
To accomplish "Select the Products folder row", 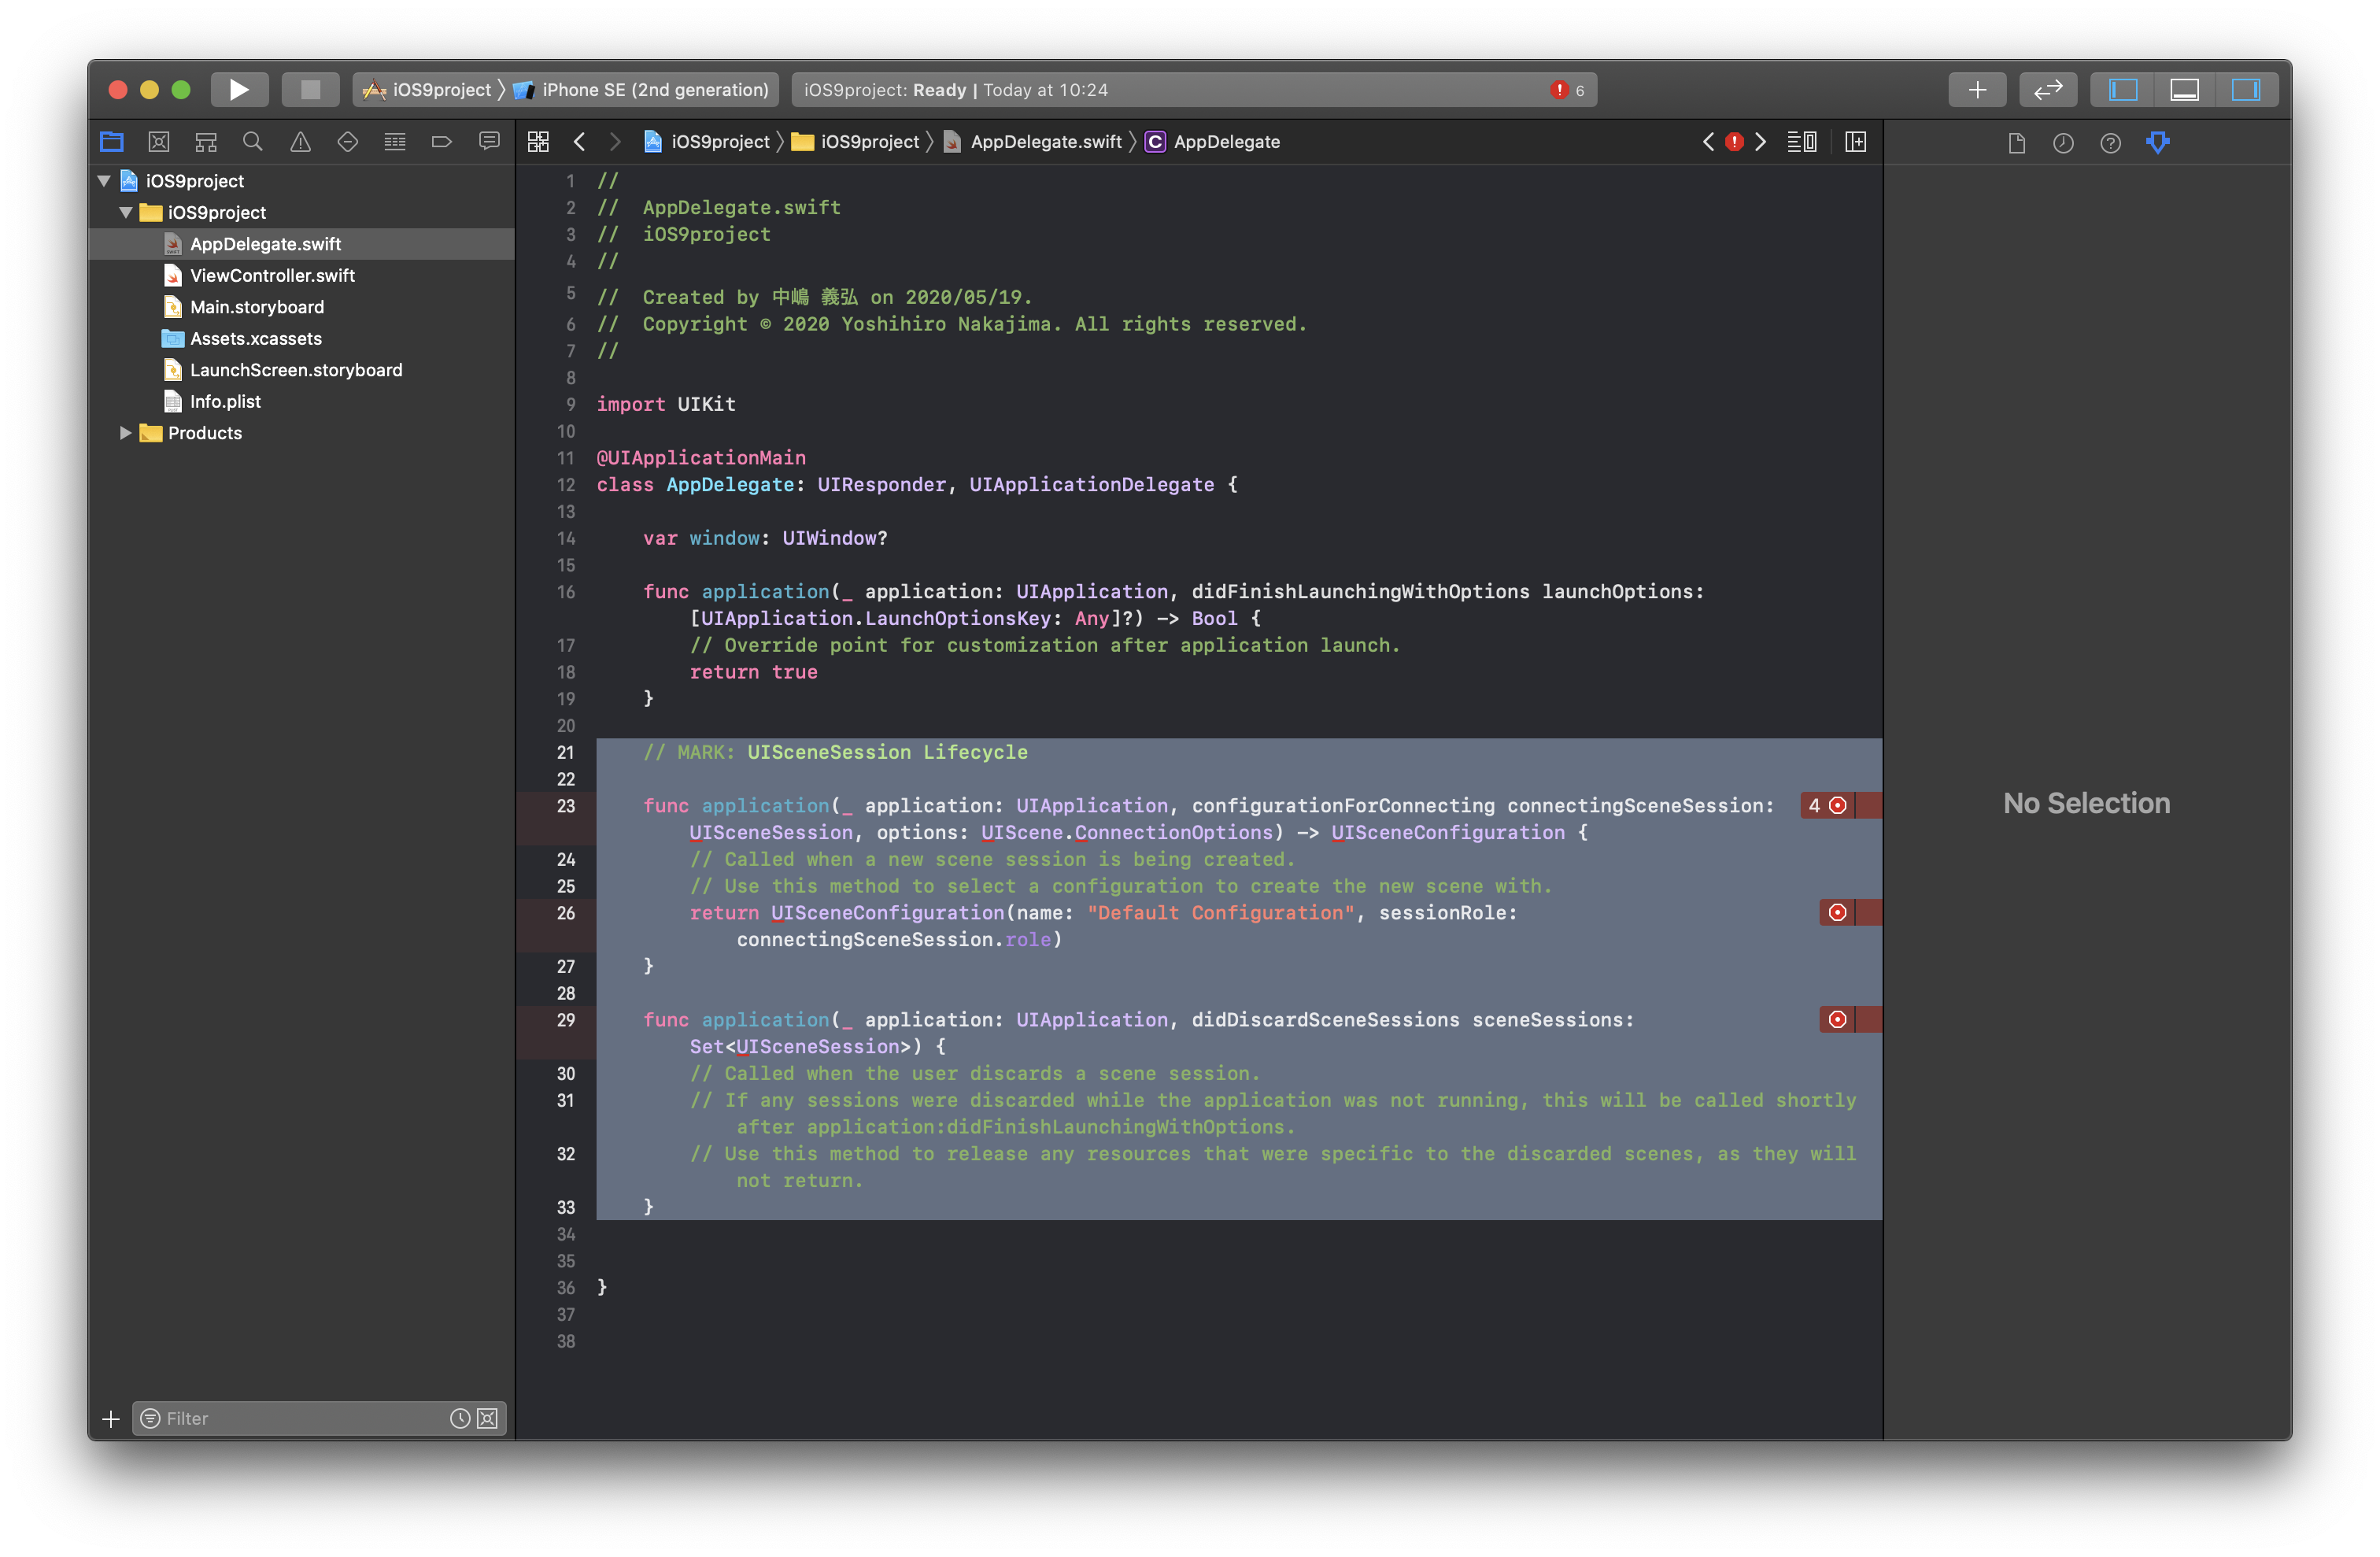I will [x=301, y=433].
